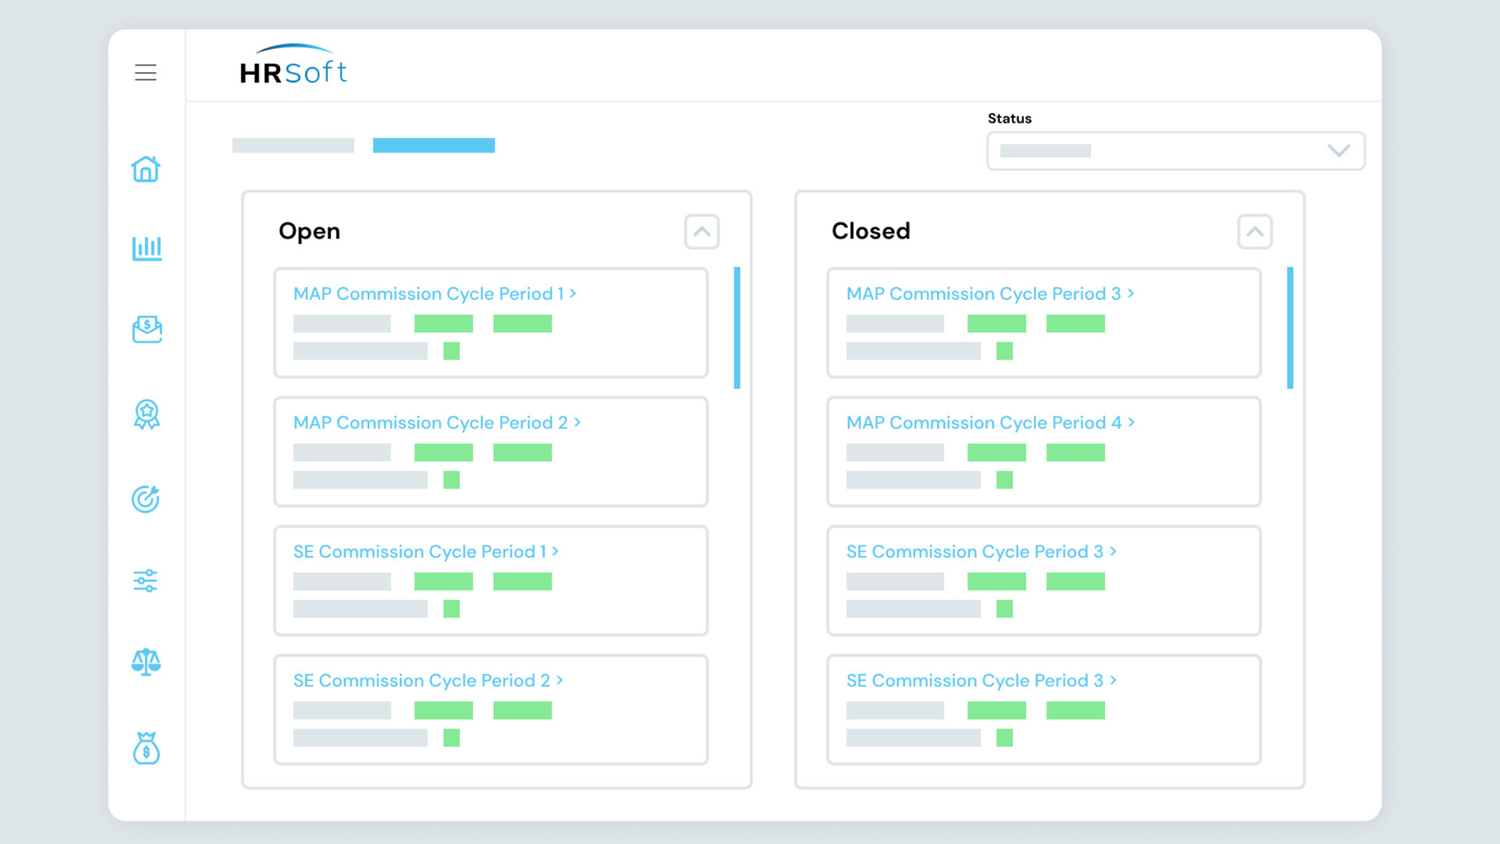Click the Open panel scrollbar
The image size is (1500, 844).
737,327
